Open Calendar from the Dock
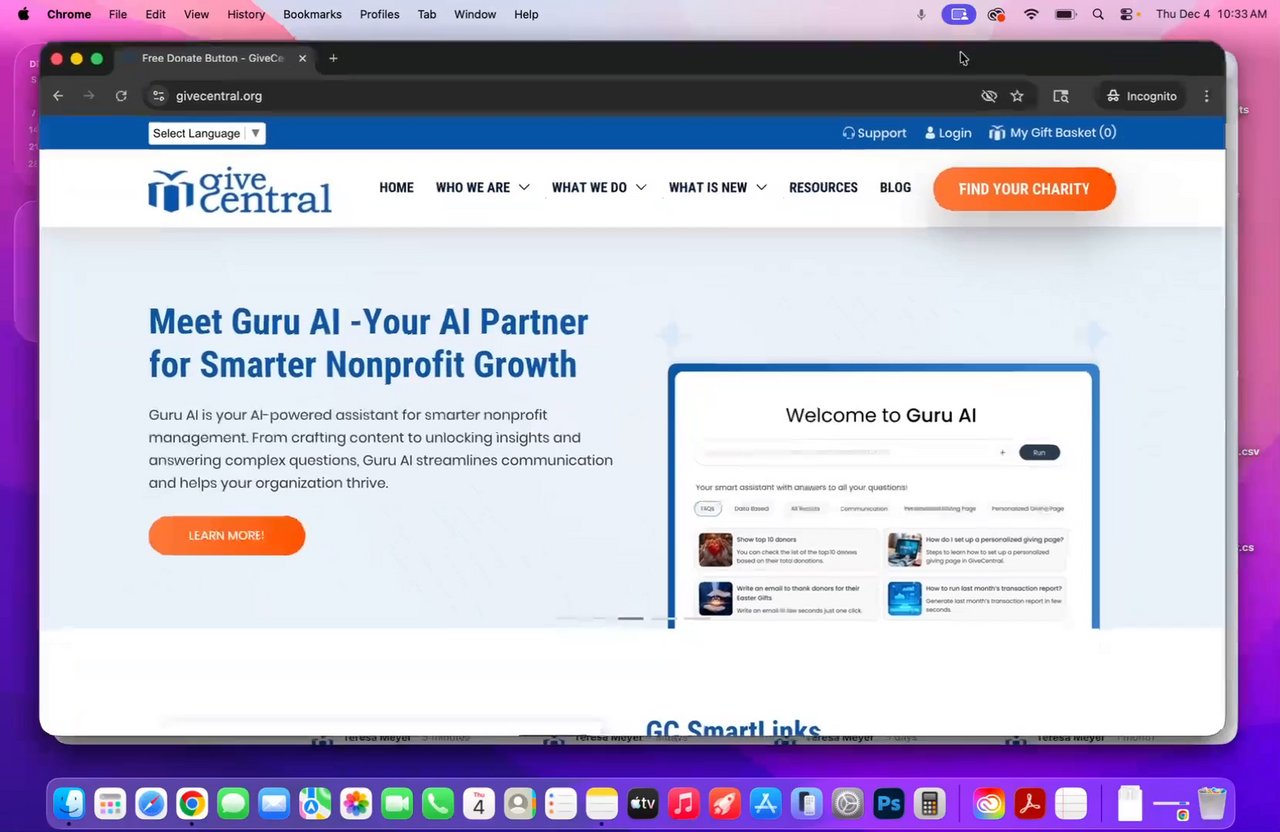The height and width of the screenshot is (832, 1280). (479, 803)
